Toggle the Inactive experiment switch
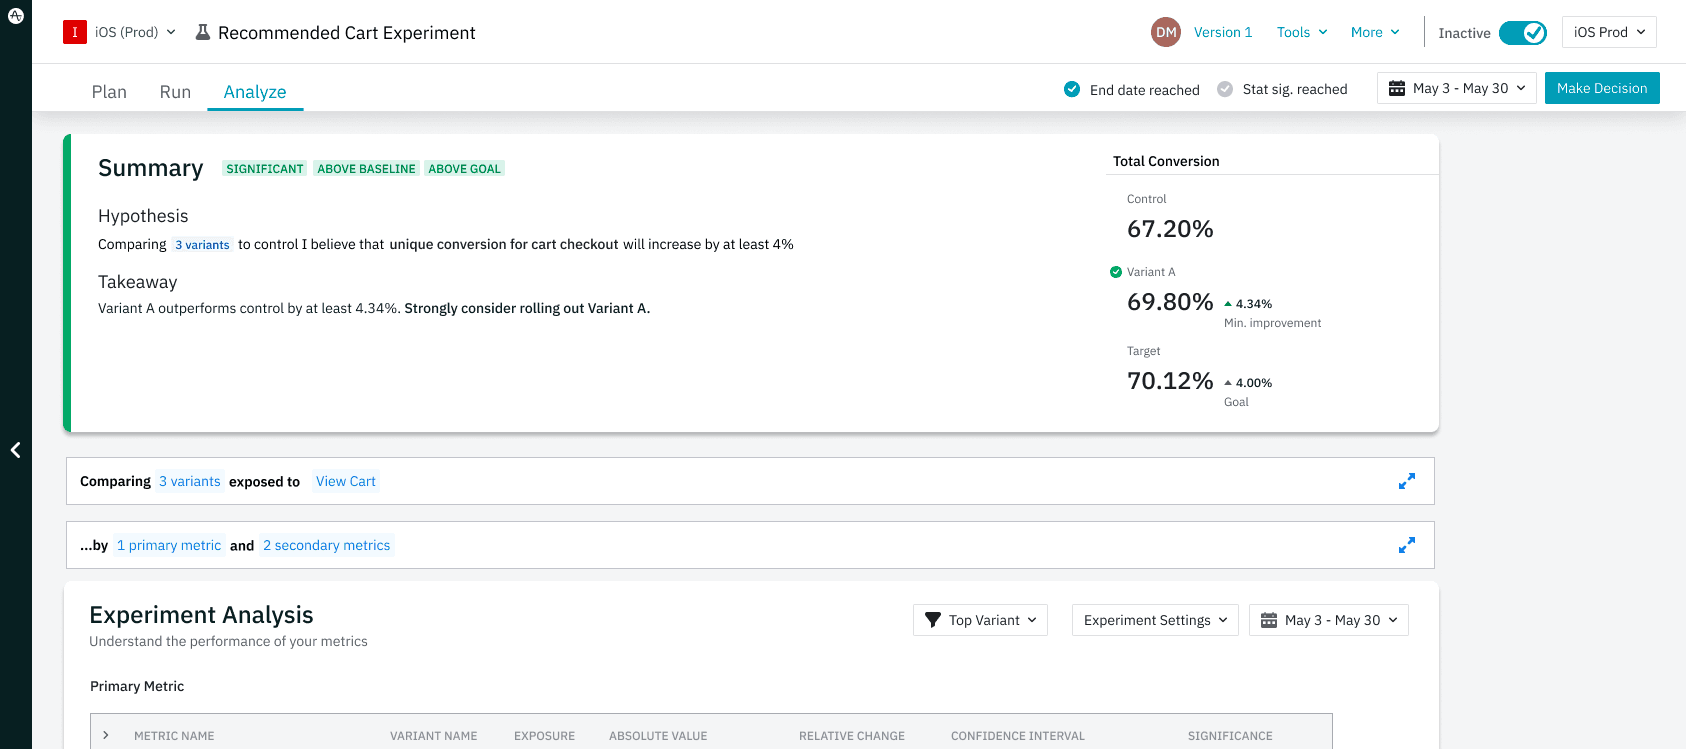The height and width of the screenshot is (749, 1686). 1522,33
